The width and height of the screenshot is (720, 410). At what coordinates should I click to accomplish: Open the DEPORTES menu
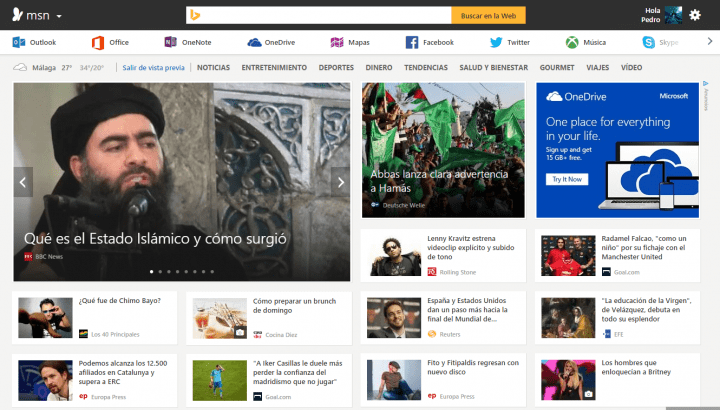pos(336,67)
